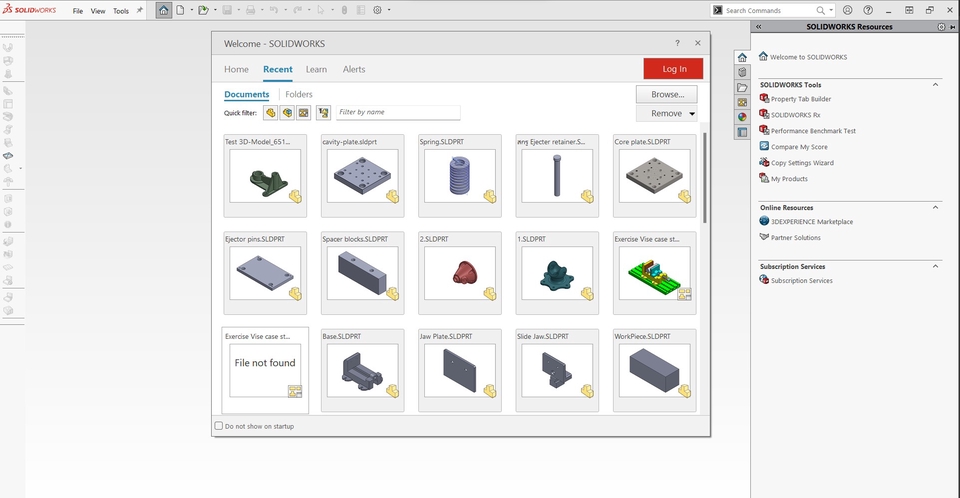The width and height of the screenshot is (960, 498).
Task: Open the user login icon in the title bar
Action: pyautogui.click(x=847, y=10)
